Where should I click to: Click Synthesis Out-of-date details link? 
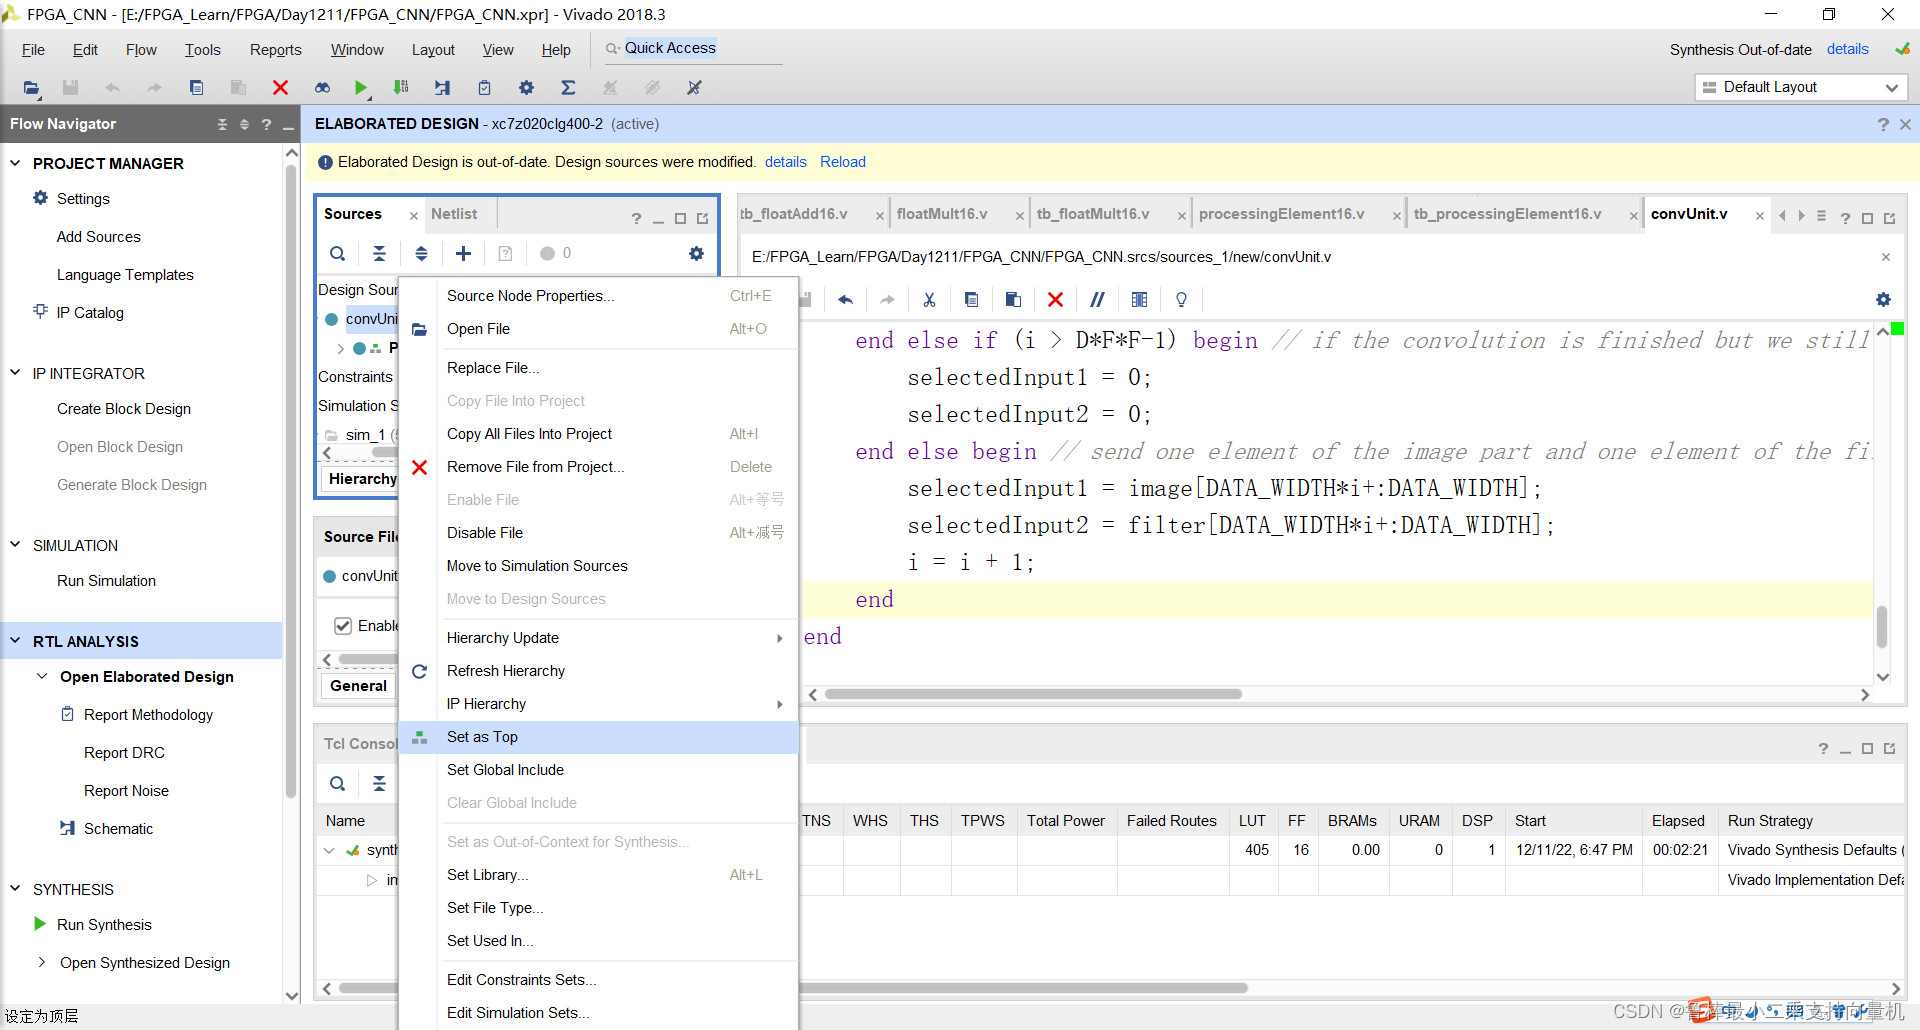(x=1848, y=49)
